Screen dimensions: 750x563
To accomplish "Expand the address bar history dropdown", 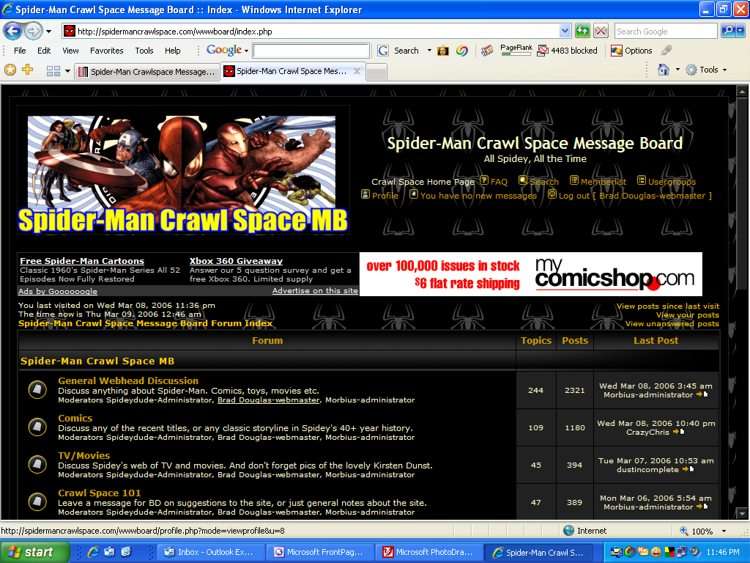I will (x=564, y=31).
